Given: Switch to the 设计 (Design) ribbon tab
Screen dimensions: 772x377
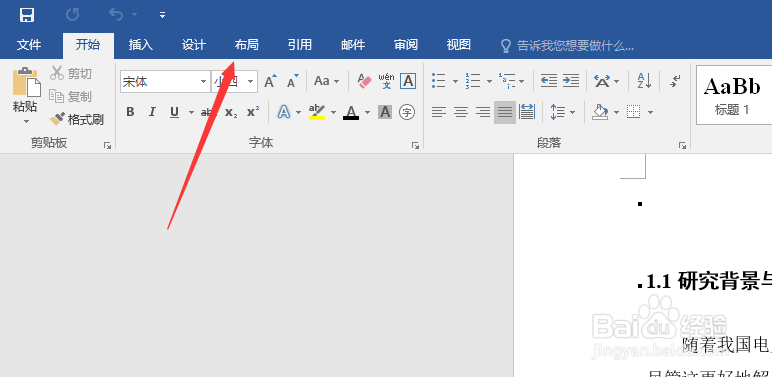Looking at the screenshot, I should (193, 45).
